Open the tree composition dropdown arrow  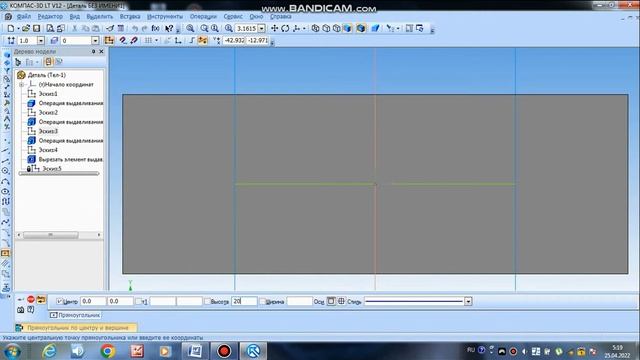tap(37, 62)
